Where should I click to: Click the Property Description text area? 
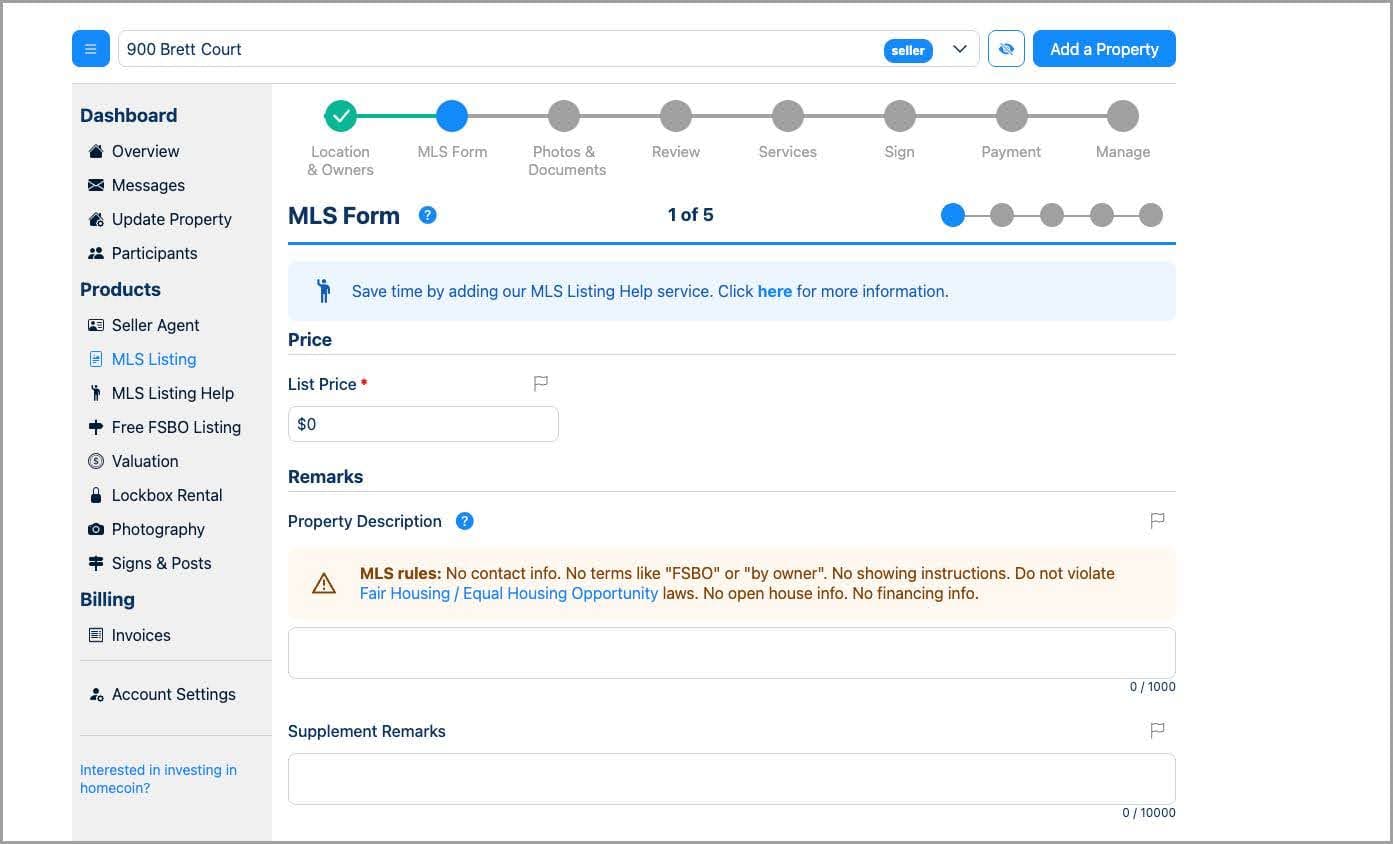(x=731, y=653)
